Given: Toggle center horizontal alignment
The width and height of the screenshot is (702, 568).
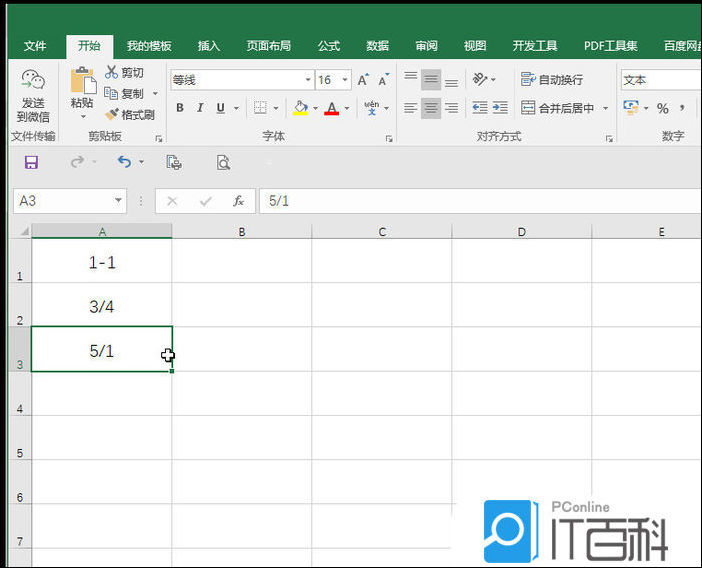Looking at the screenshot, I should click(x=431, y=108).
